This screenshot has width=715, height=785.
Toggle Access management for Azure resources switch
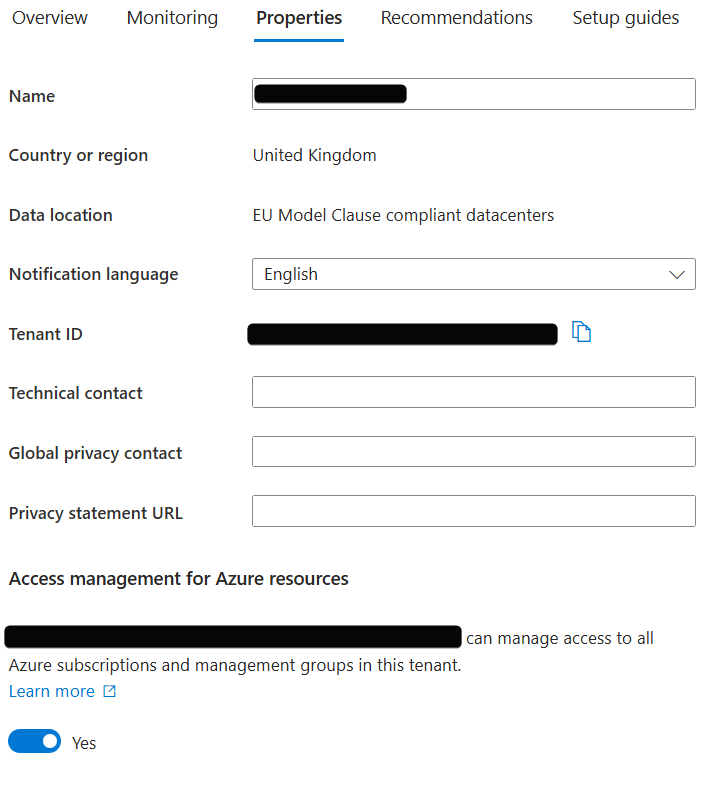[x=34, y=742]
